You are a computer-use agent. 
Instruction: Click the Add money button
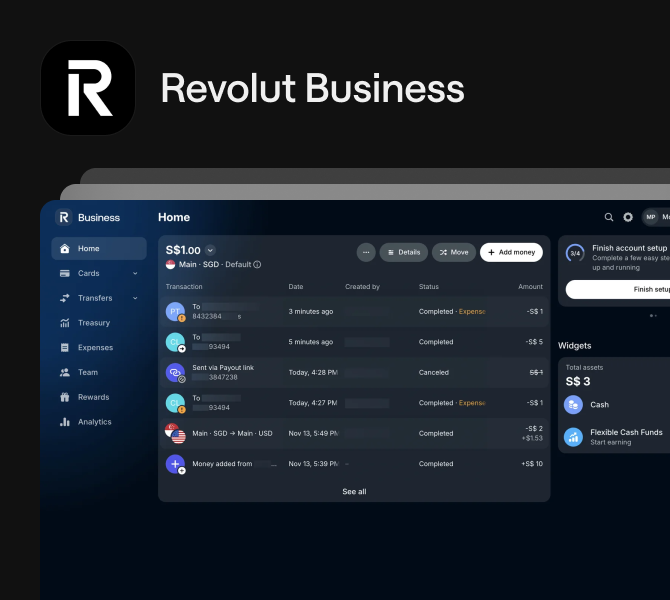tap(511, 253)
